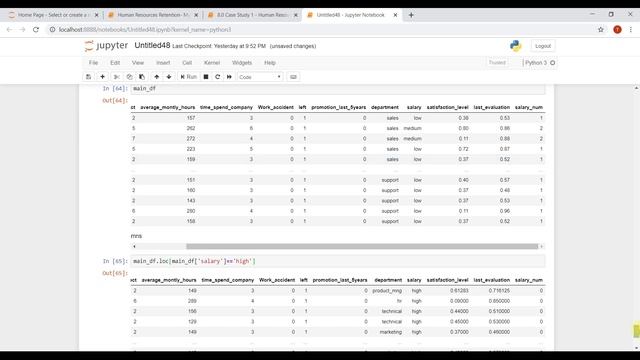Open the Insert menu

tap(163, 63)
